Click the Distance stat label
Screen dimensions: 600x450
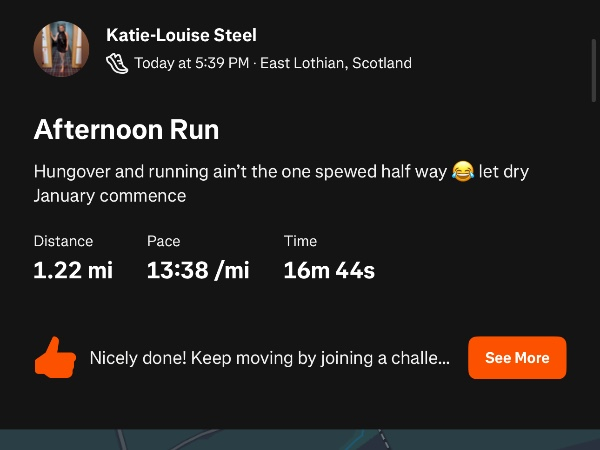63,241
